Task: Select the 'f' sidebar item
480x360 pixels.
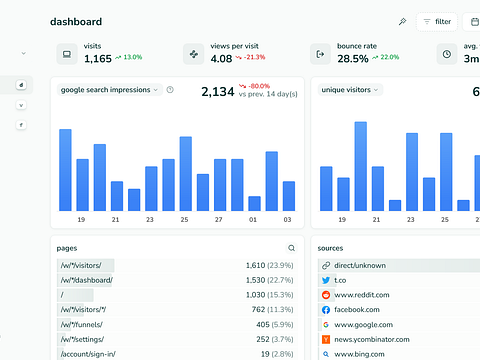Action: click(x=21, y=125)
